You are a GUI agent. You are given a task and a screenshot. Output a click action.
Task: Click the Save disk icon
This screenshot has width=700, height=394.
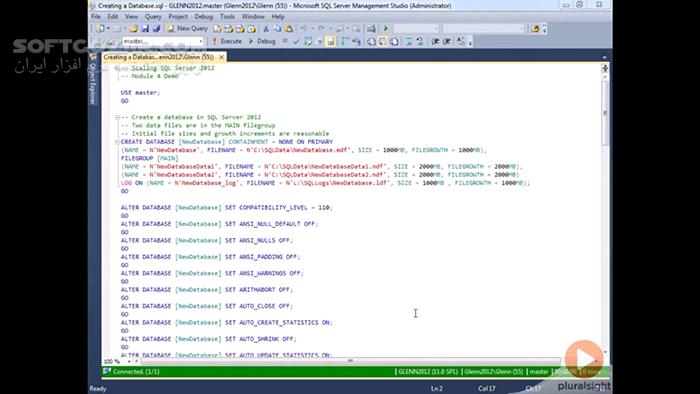[x=145, y=29]
